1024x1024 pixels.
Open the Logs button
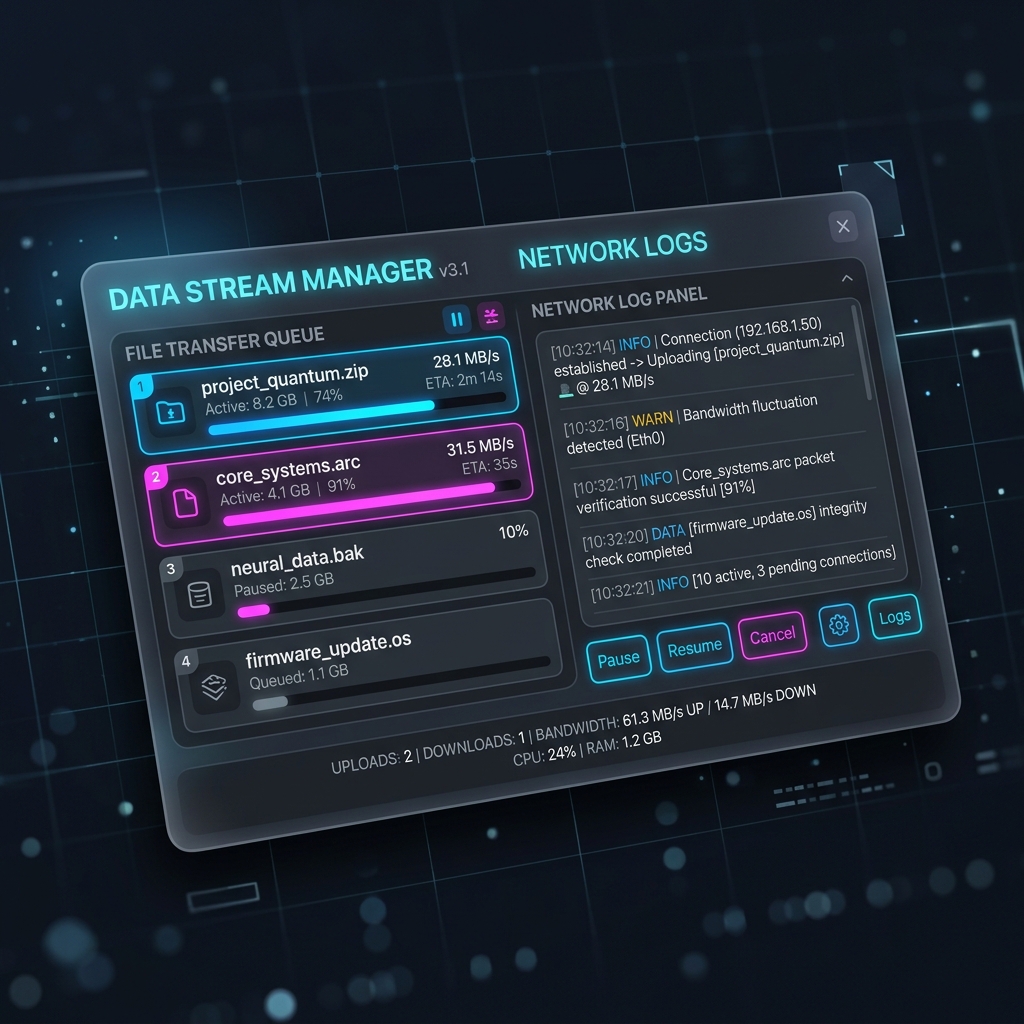pos(894,616)
